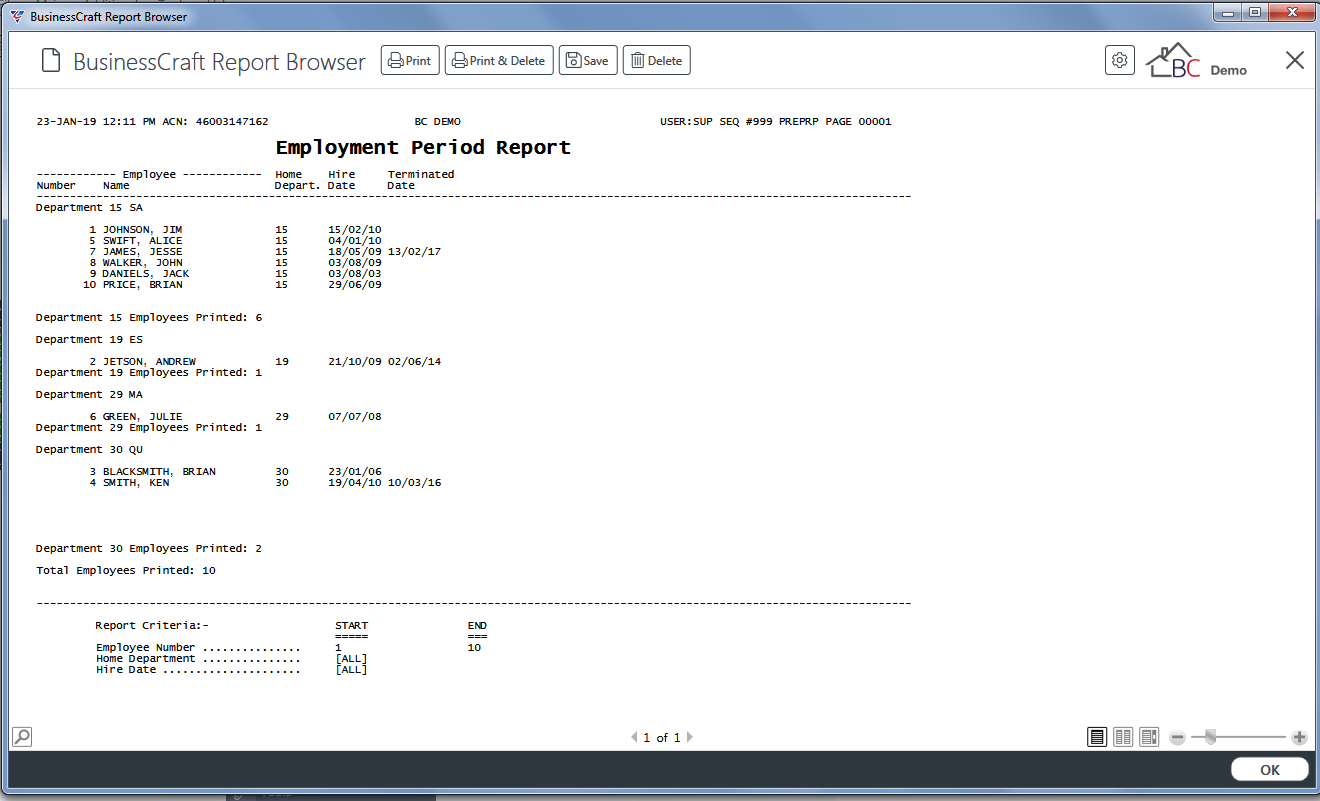Viewport: 1320px width, 801px height.
Task: Click the "Department 29 MA" group header
Action: pyautogui.click(x=89, y=395)
